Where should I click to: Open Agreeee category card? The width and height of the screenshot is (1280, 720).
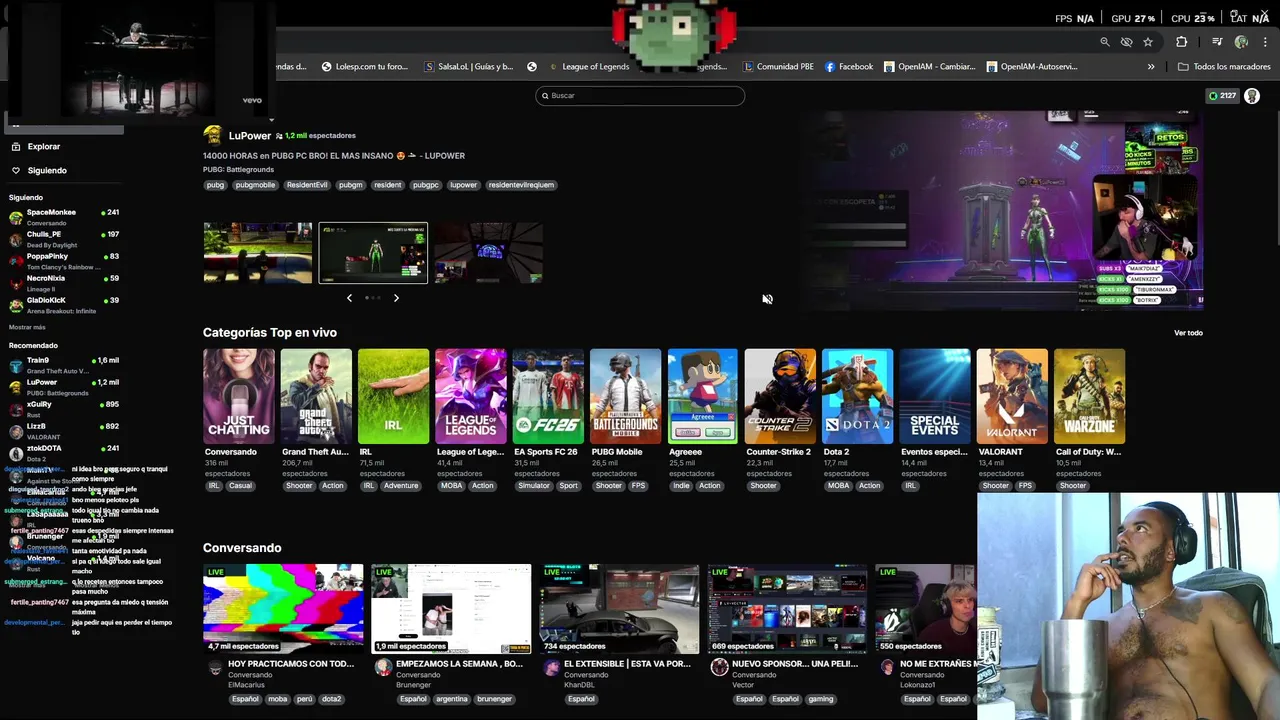pos(703,396)
